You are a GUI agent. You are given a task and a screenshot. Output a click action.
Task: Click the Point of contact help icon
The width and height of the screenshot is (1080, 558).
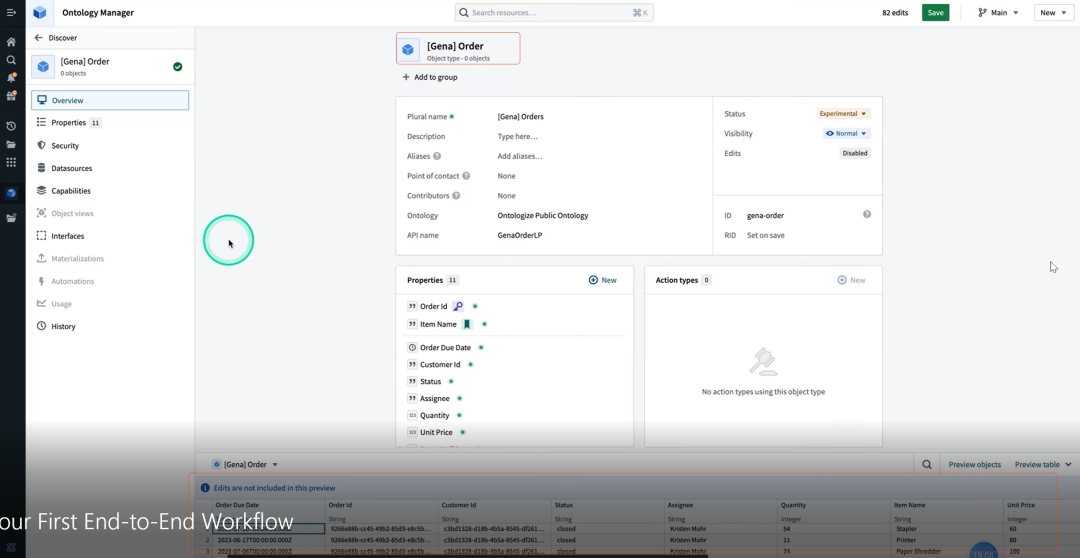tap(466, 176)
